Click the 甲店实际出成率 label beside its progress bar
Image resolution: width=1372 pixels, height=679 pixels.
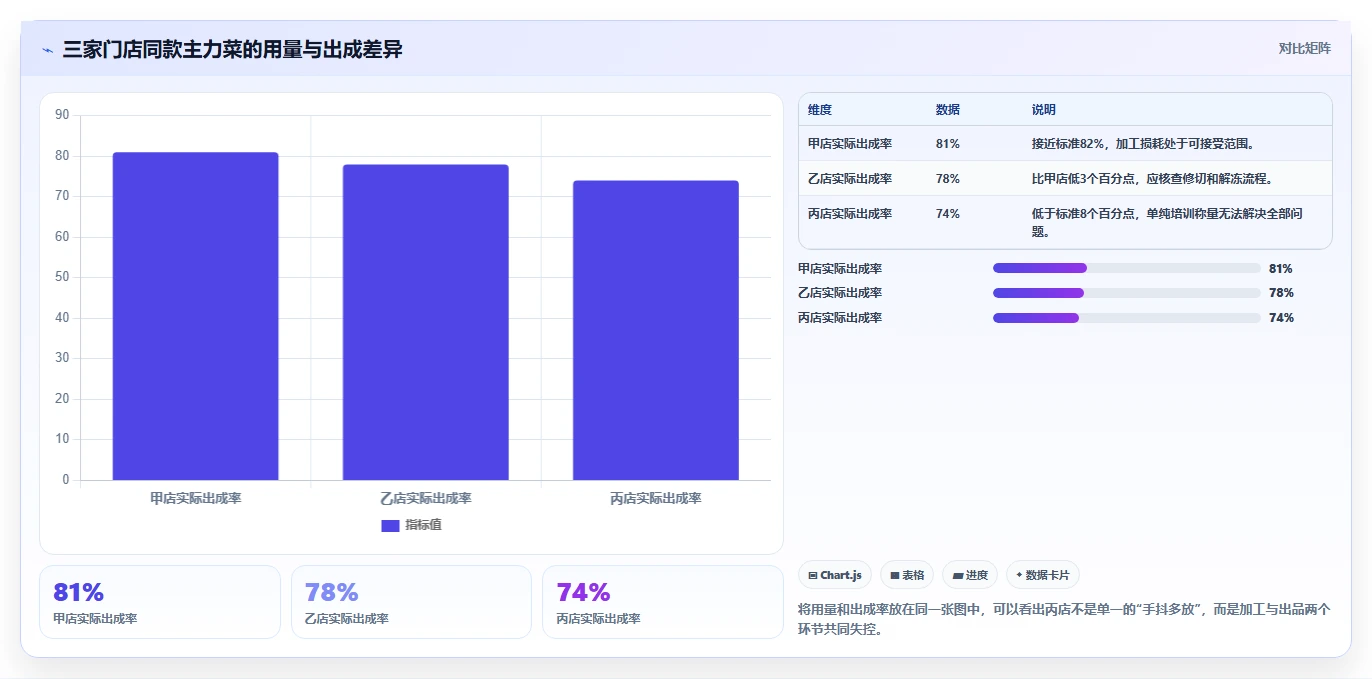coord(840,268)
